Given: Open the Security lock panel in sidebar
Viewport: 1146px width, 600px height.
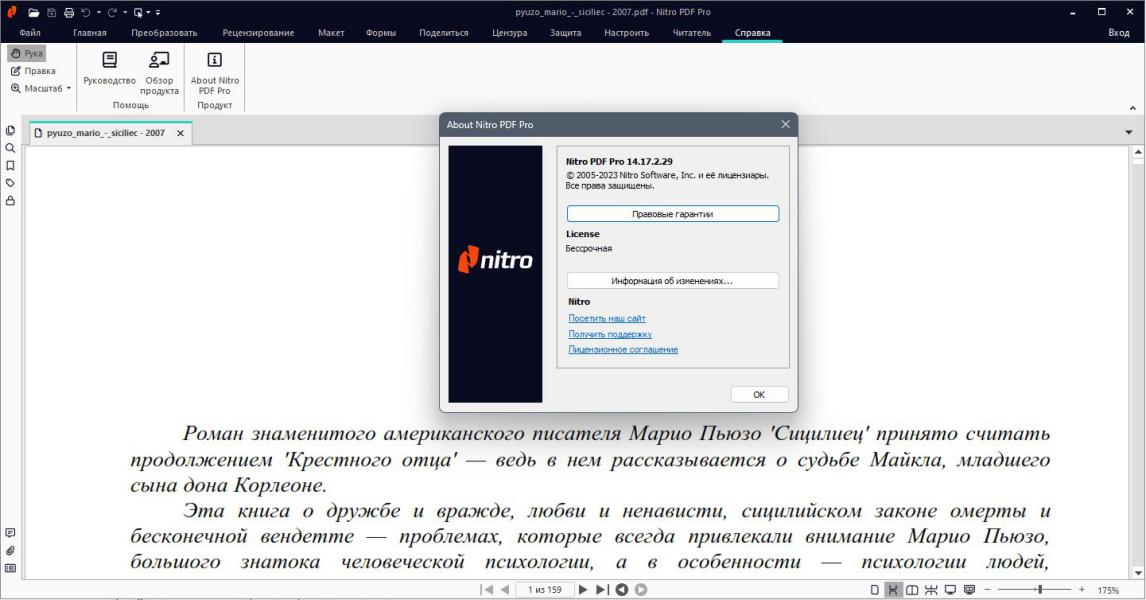Looking at the screenshot, I should [x=10, y=201].
